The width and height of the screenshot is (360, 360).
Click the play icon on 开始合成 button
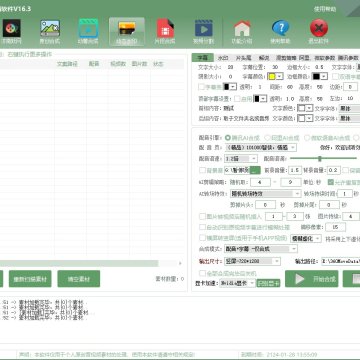coord(300,279)
